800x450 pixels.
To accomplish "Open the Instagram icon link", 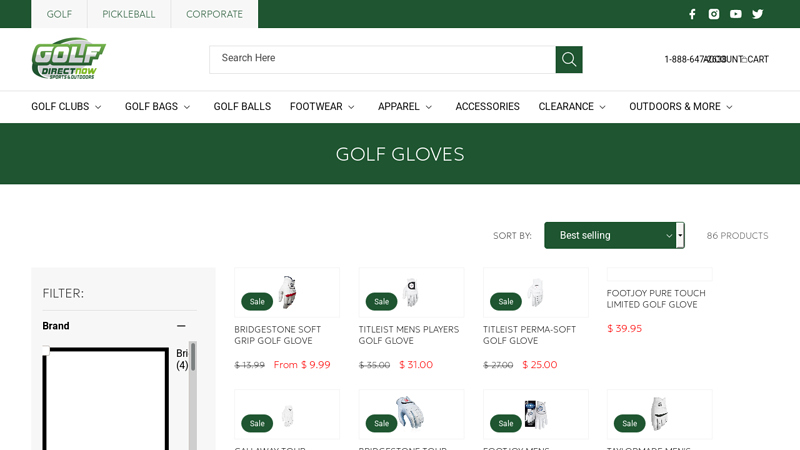I will coord(714,14).
